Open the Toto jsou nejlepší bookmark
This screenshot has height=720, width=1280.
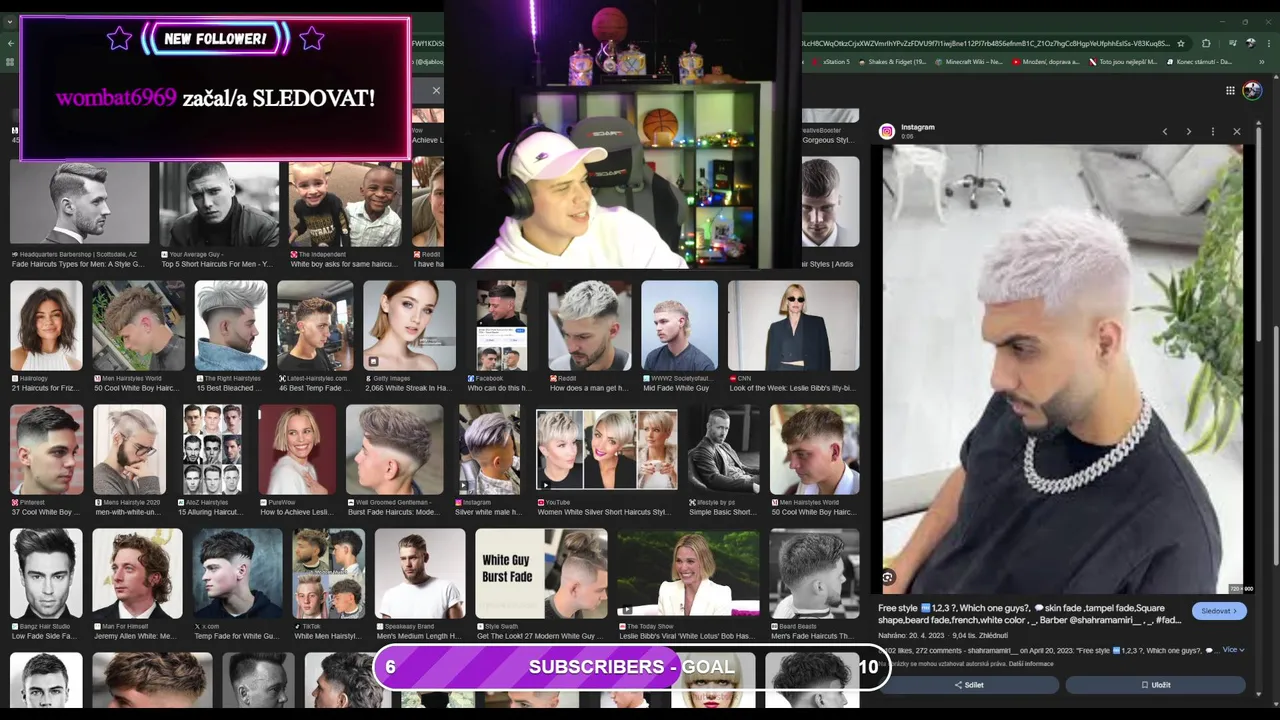tap(1123, 62)
